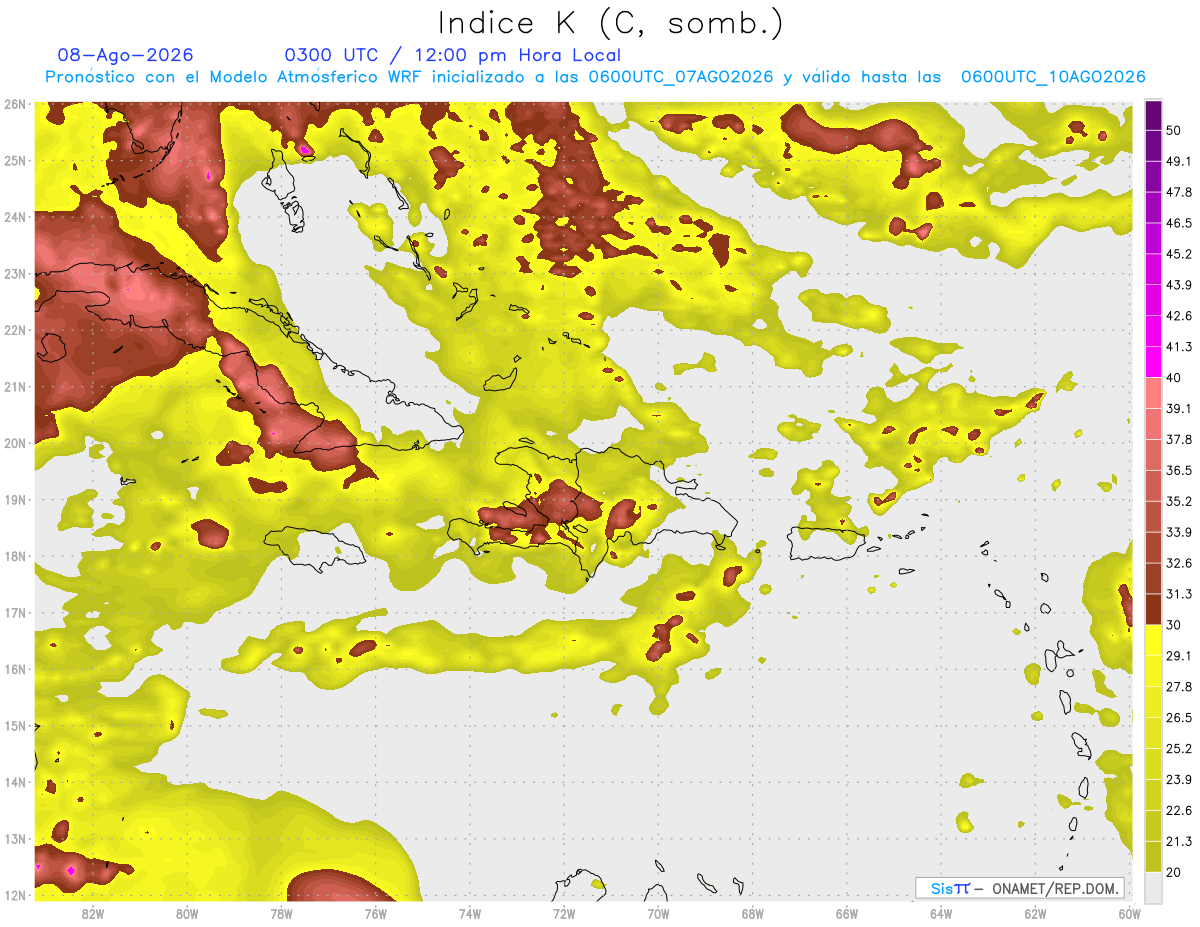Click the latitude label "18N"

[x=14, y=556]
